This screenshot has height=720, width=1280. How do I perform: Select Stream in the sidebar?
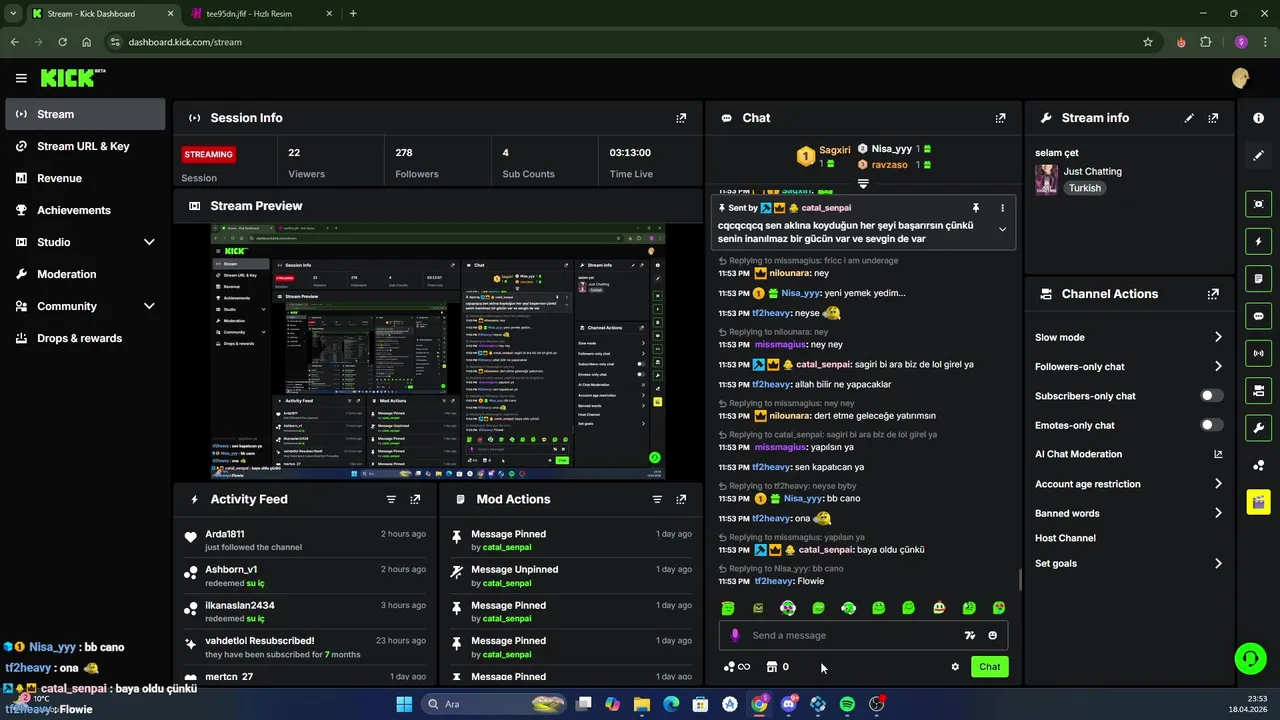click(x=85, y=114)
